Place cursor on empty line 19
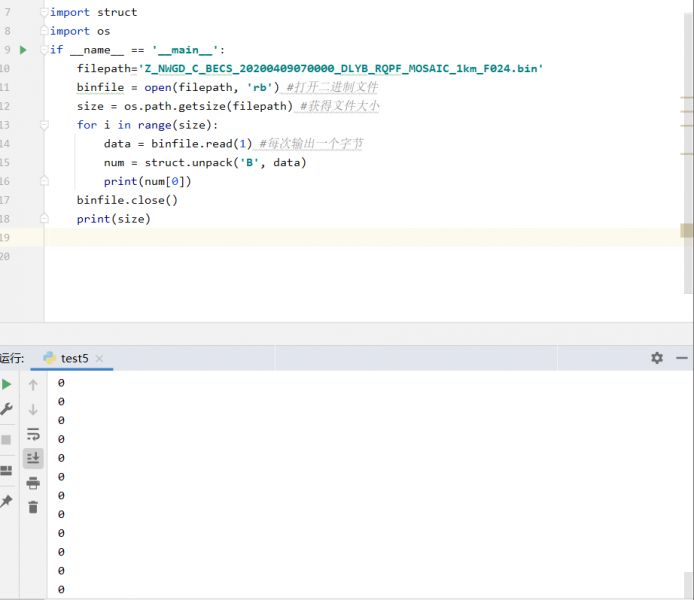The image size is (694, 600). click(300, 237)
